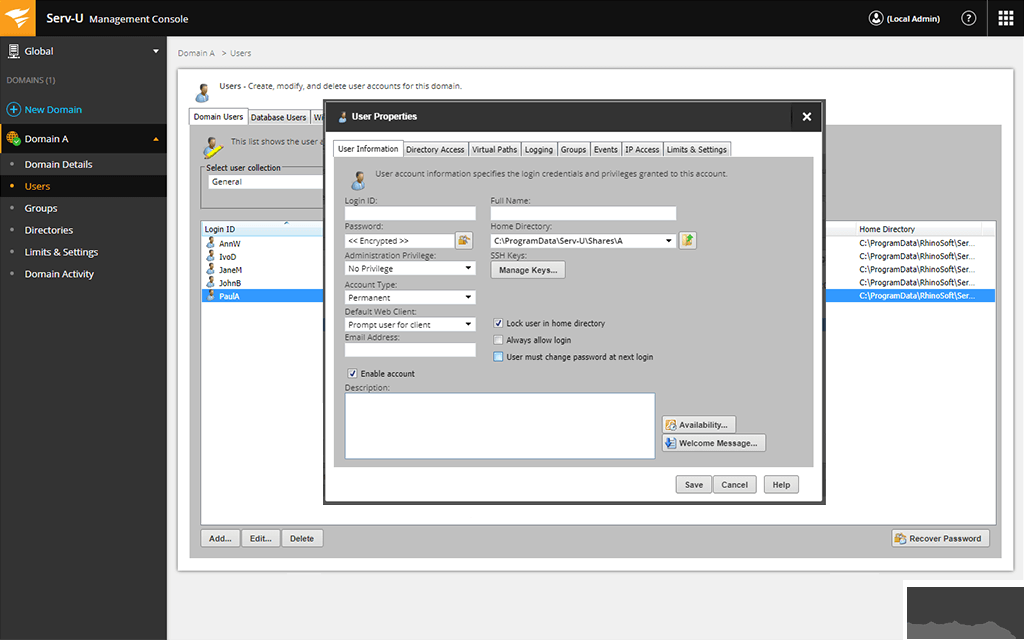
Task: Open Limits & Settings in sidebar
Action: click(x=61, y=252)
